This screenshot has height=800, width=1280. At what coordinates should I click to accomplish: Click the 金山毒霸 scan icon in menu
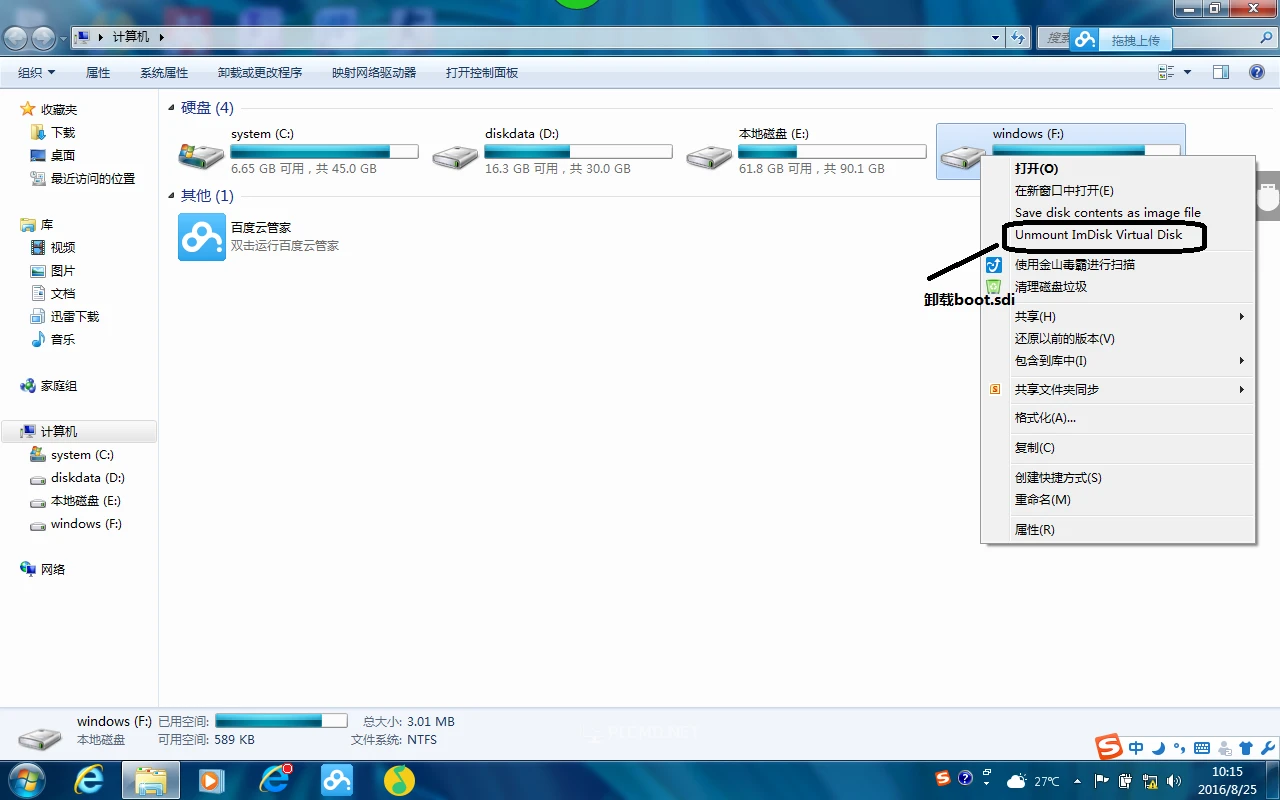click(994, 265)
